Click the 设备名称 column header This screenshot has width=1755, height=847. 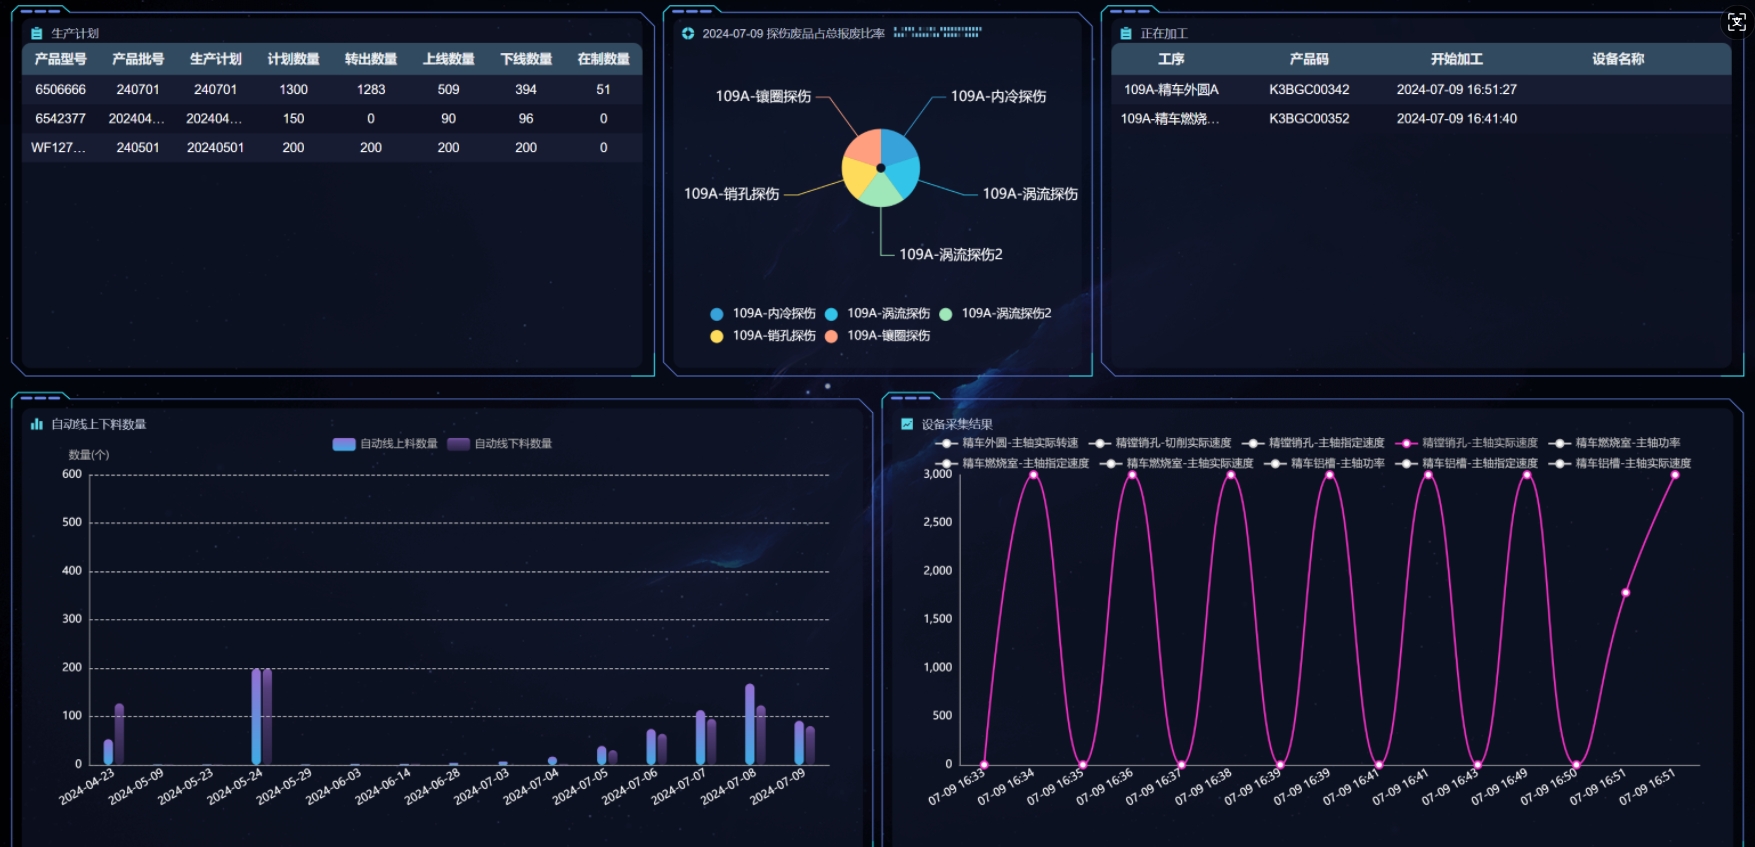1618,59
